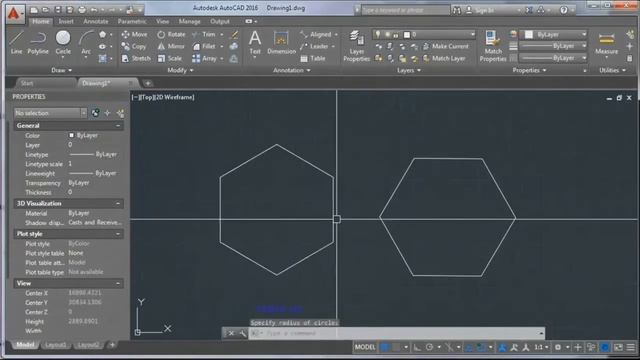The image size is (640, 360).
Task: Click the Array tool
Action: click(x=204, y=59)
